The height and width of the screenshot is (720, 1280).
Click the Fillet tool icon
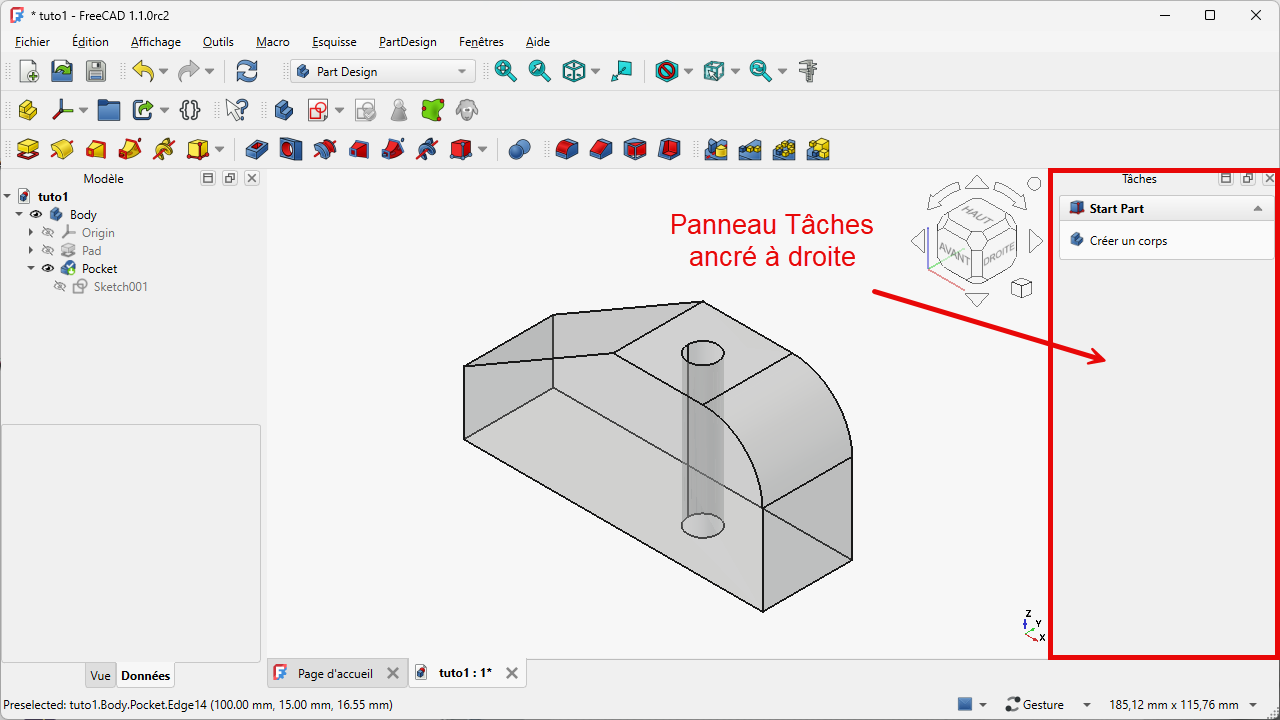coord(567,150)
